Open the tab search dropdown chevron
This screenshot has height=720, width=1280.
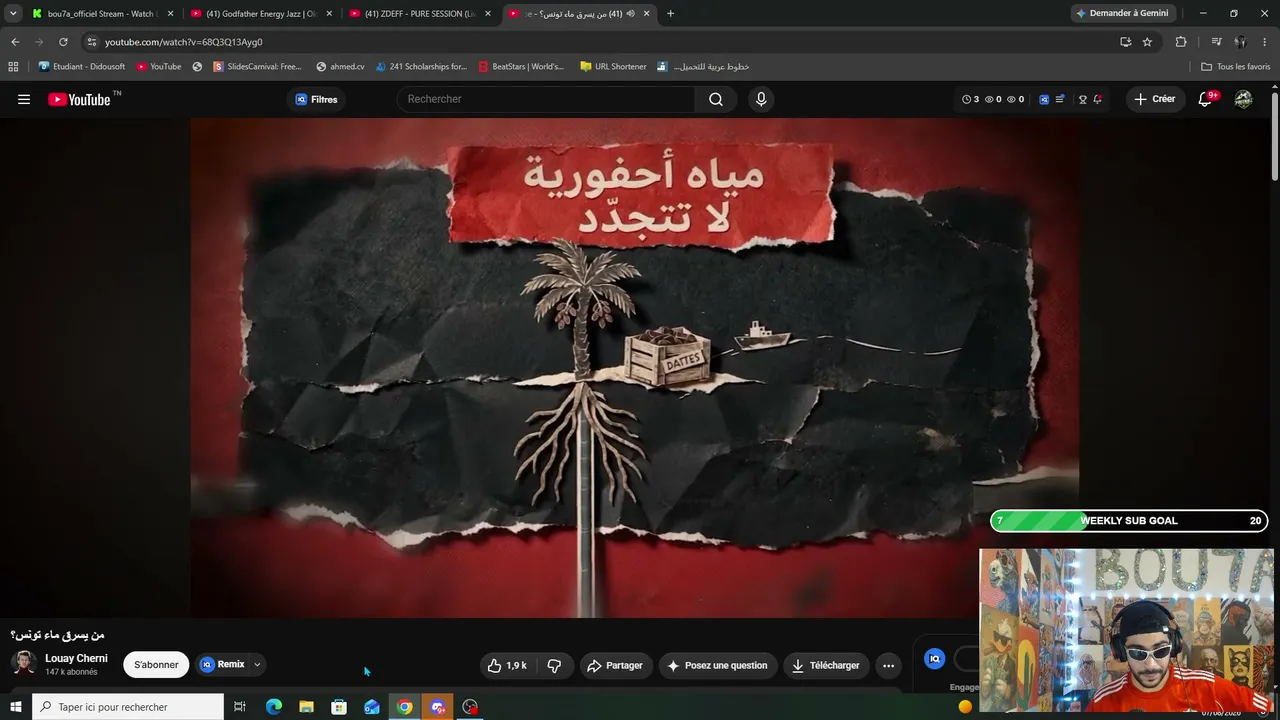[x=13, y=14]
